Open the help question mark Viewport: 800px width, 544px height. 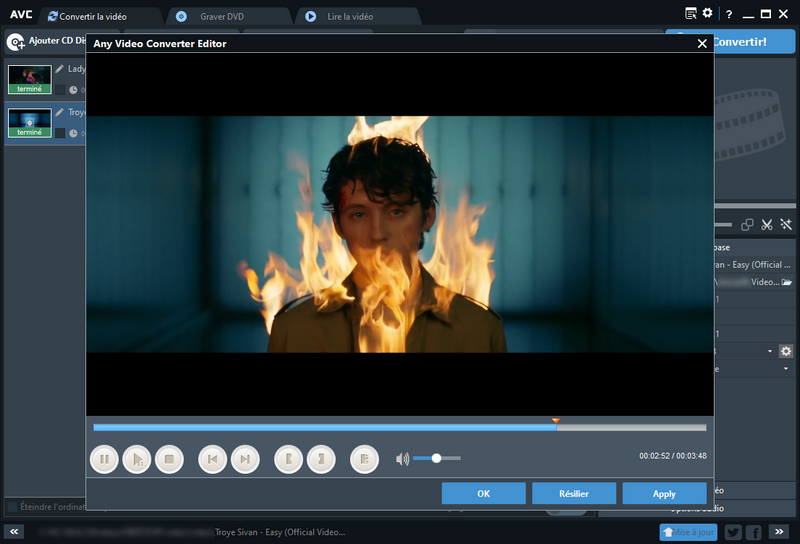click(729, 14)
